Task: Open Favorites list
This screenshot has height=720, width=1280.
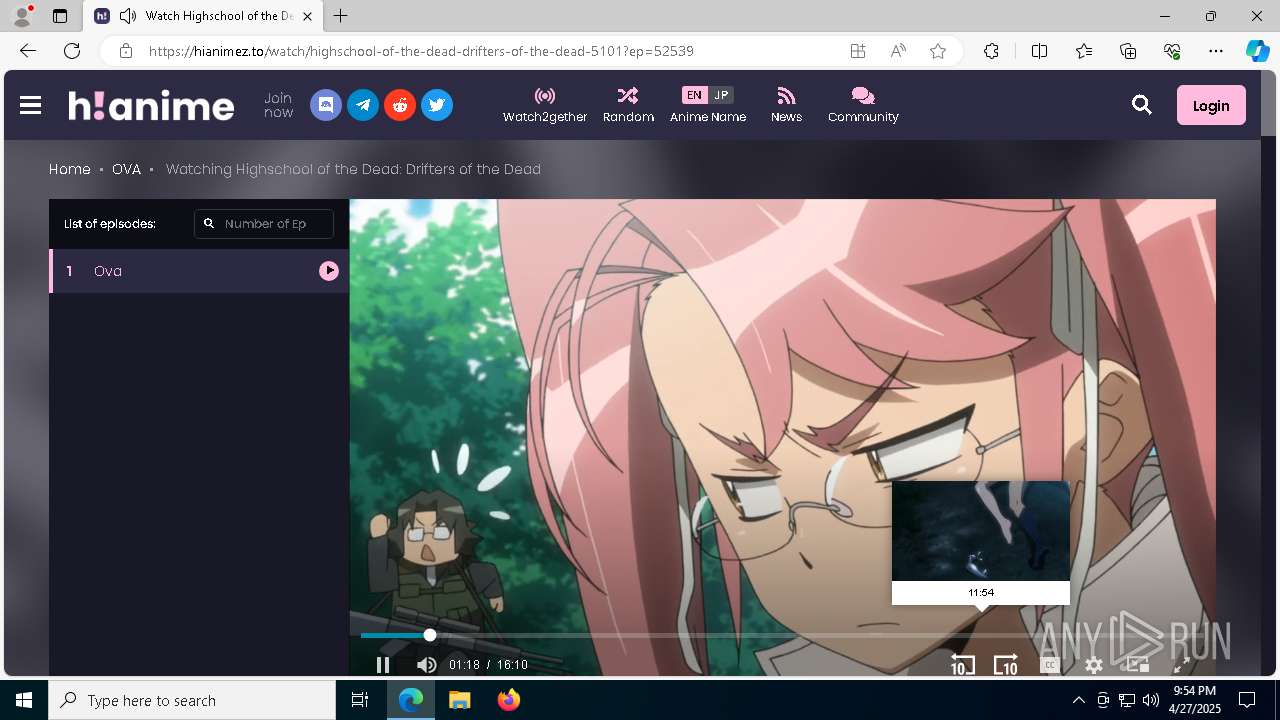Action: [x=1084, y=51]
